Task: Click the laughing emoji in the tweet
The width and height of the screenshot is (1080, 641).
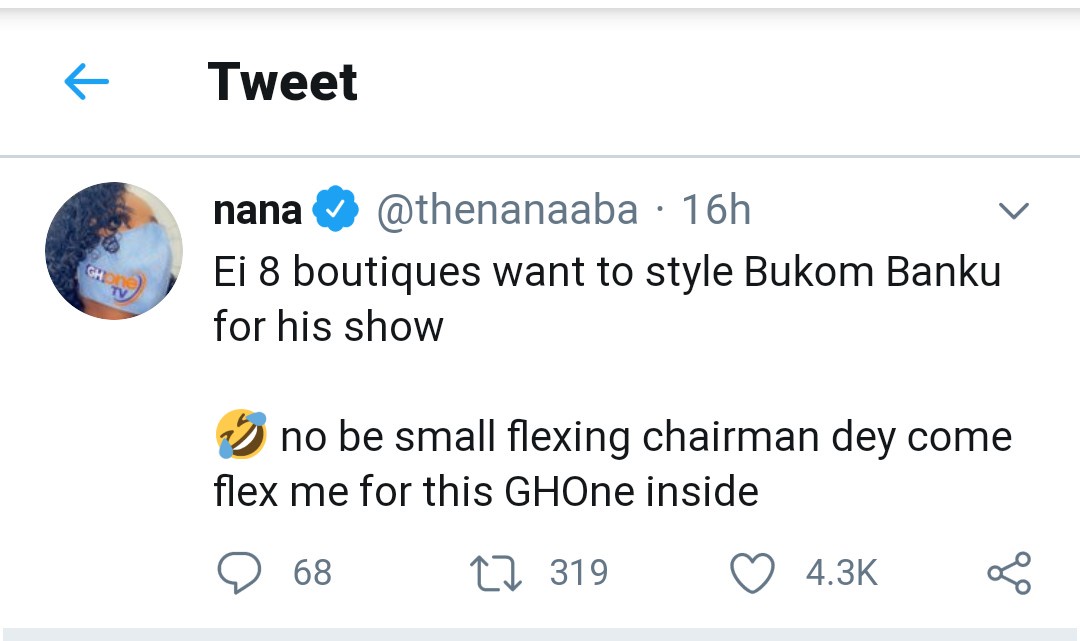Action: pyautogui.click(x=241, y=437)
